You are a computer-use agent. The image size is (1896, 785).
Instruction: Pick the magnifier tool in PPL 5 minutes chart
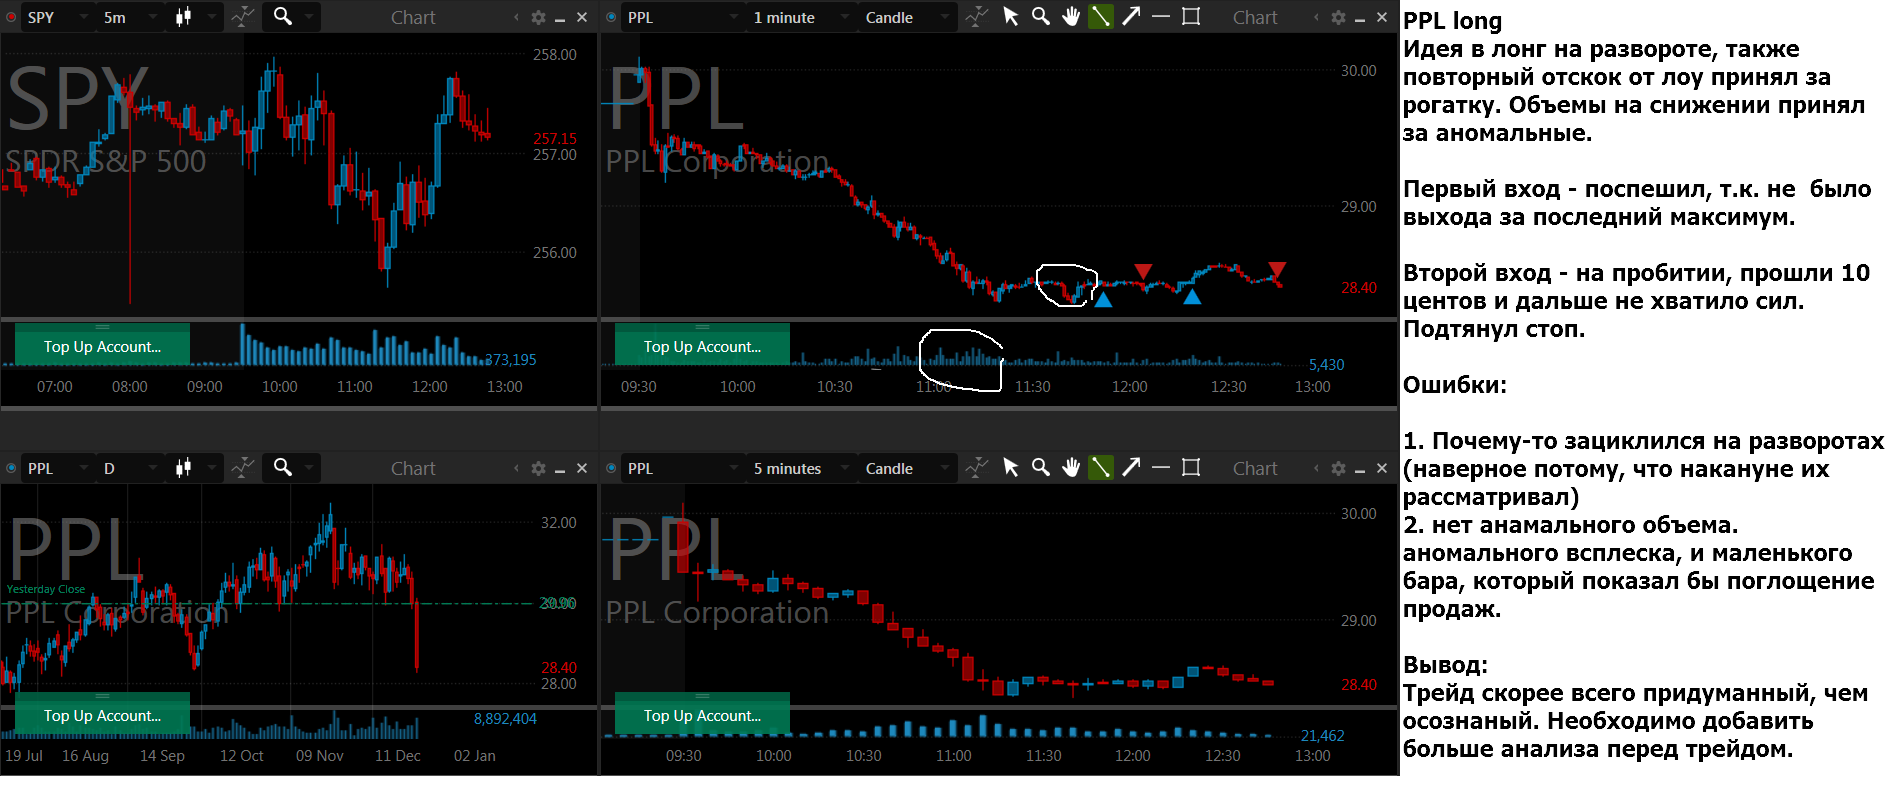(1041, 467)
